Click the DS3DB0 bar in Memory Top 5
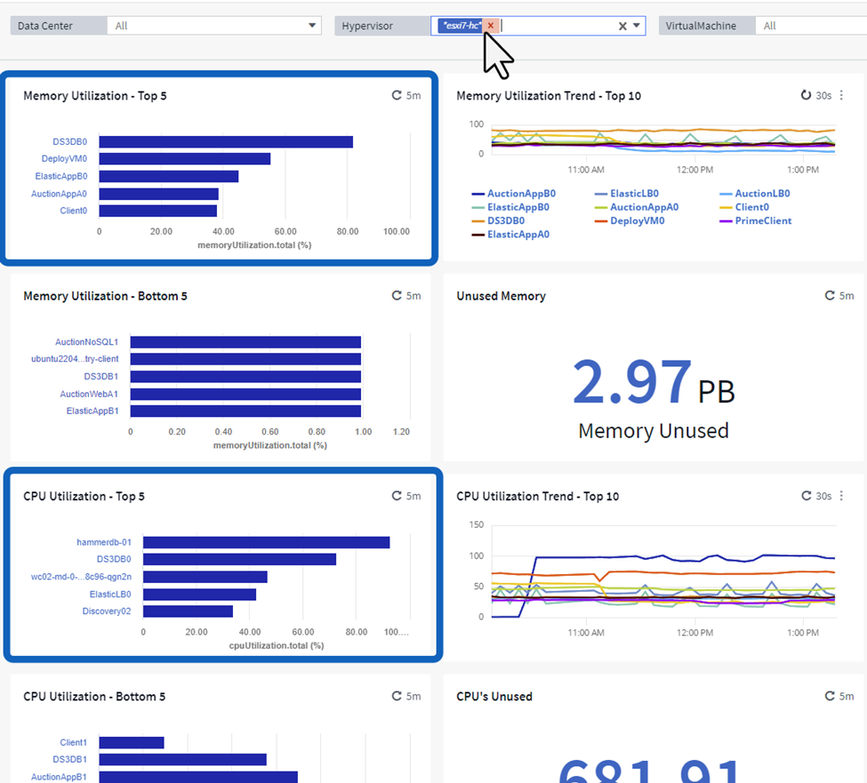This screenshot has width=867, height=783. point(226,142)
